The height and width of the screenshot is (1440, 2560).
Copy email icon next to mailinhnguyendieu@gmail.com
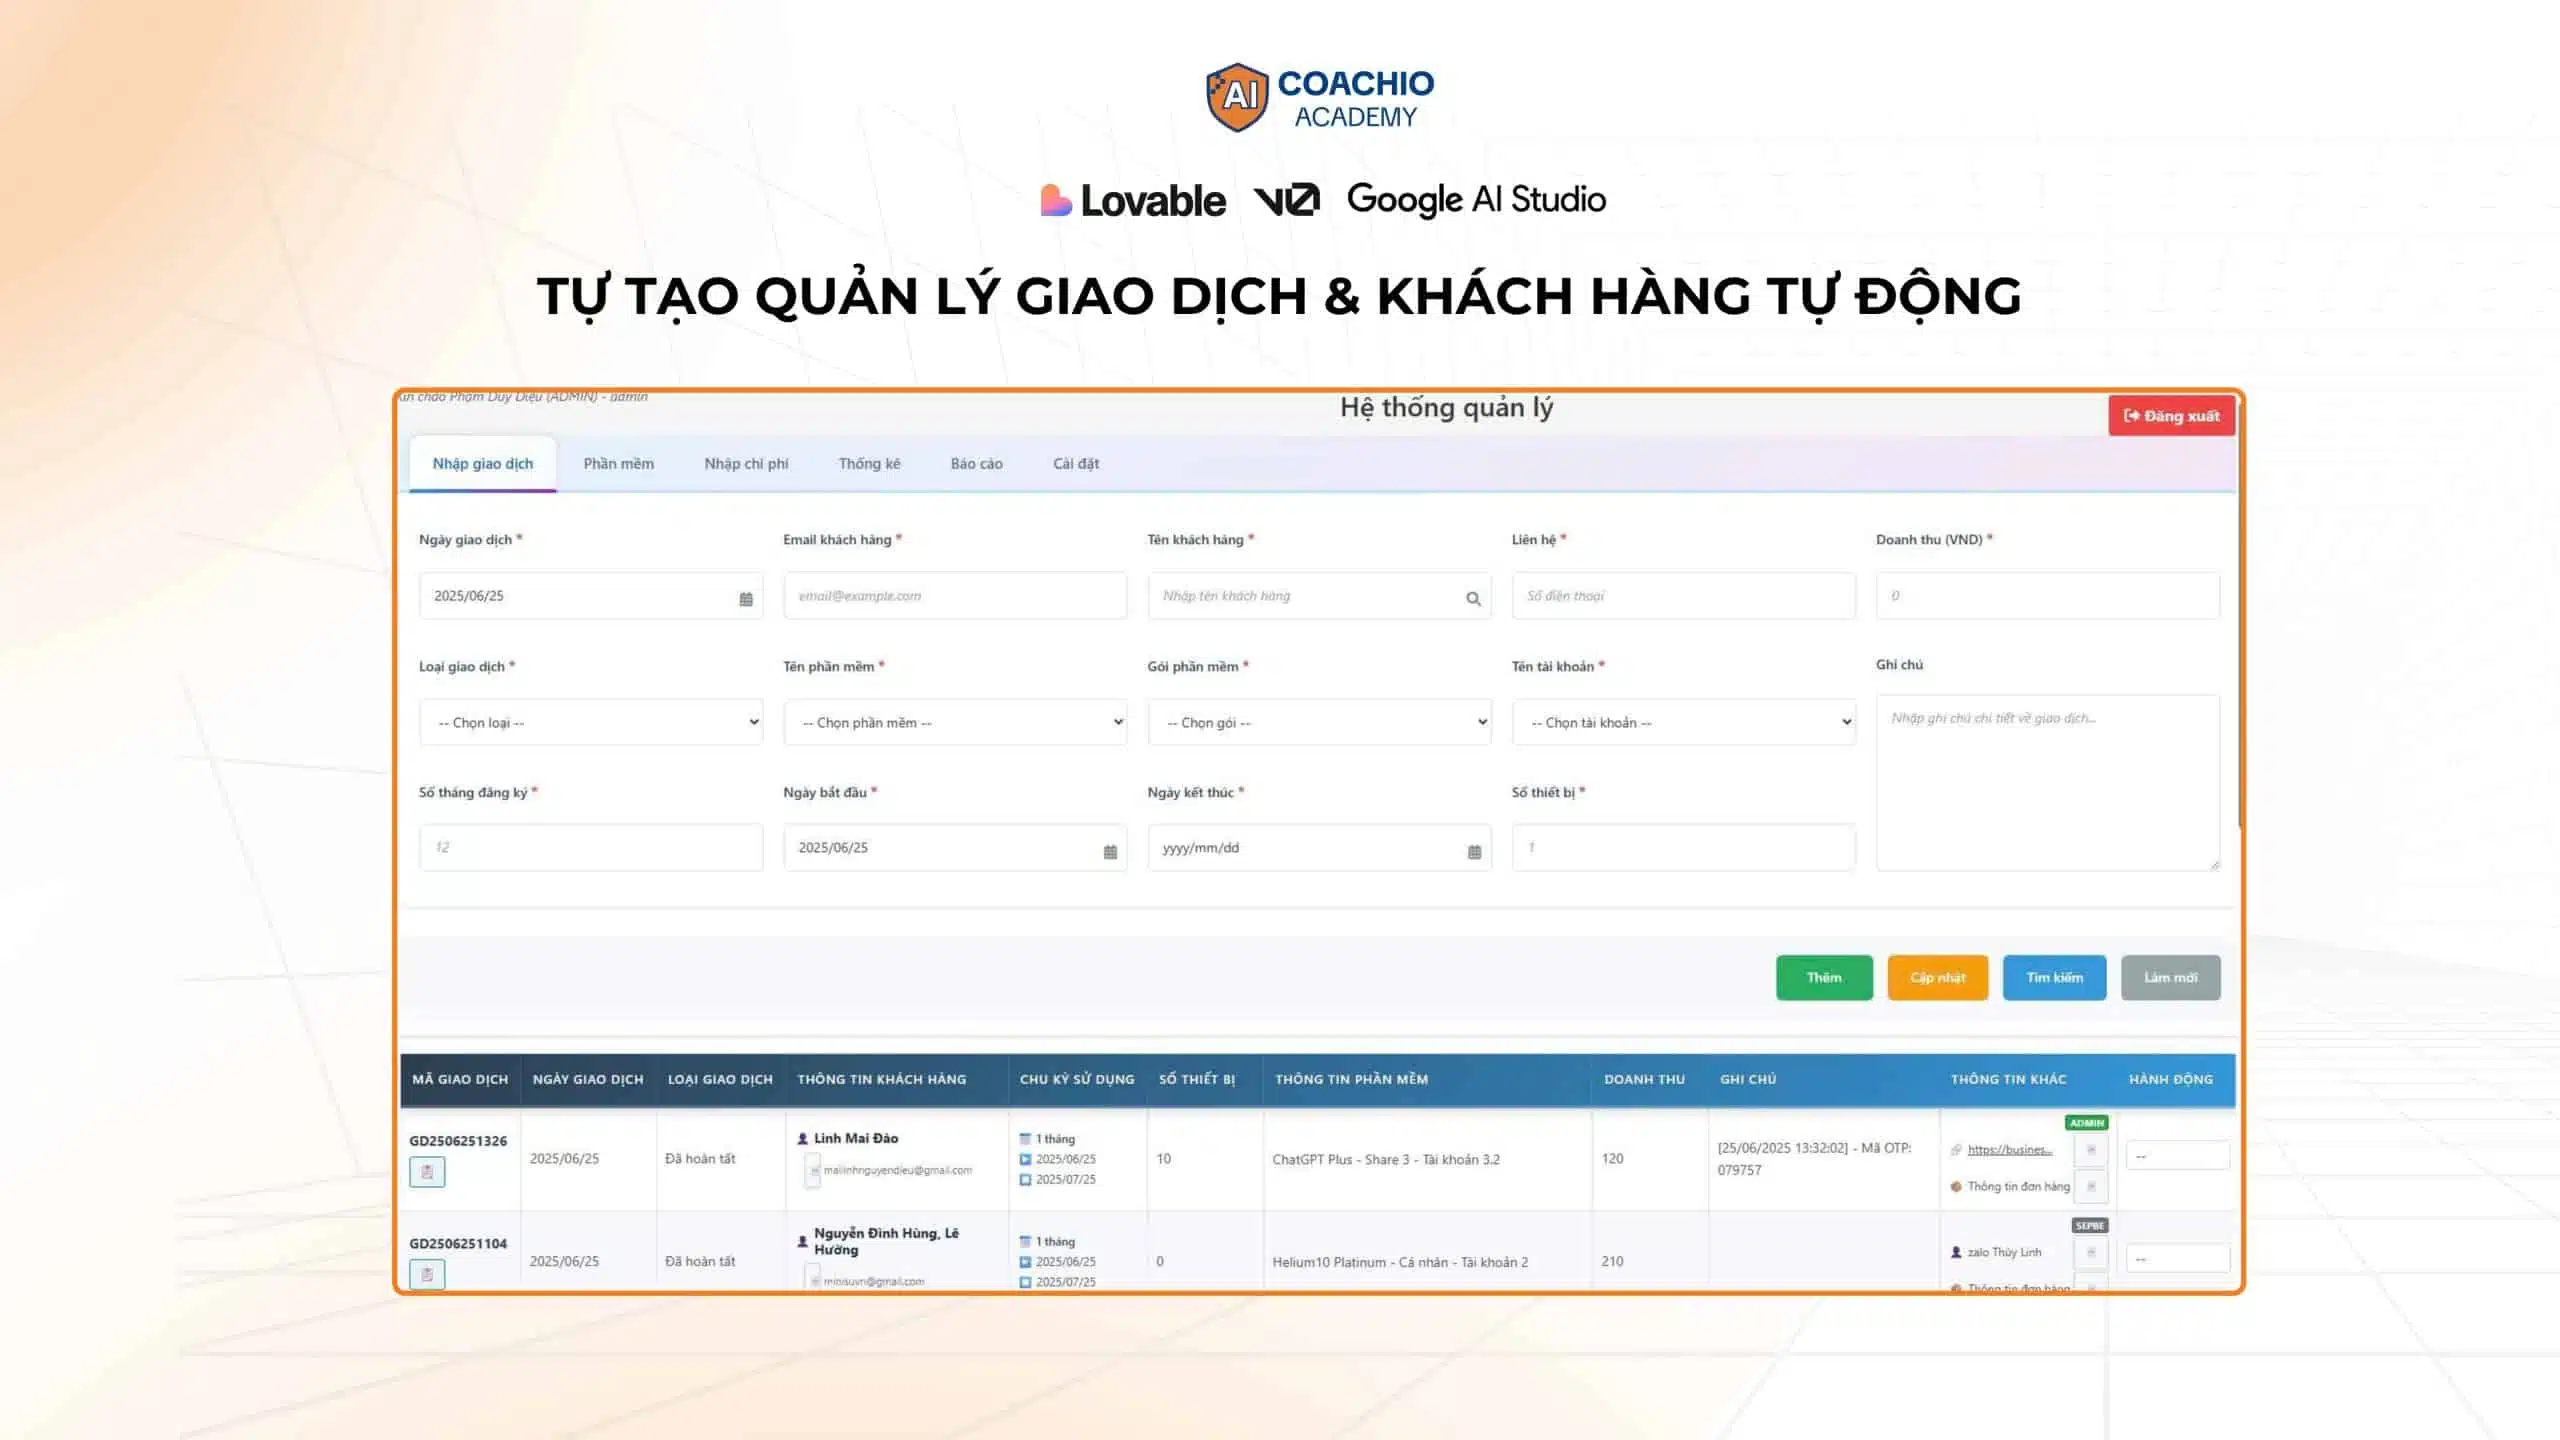point(813,1170)
